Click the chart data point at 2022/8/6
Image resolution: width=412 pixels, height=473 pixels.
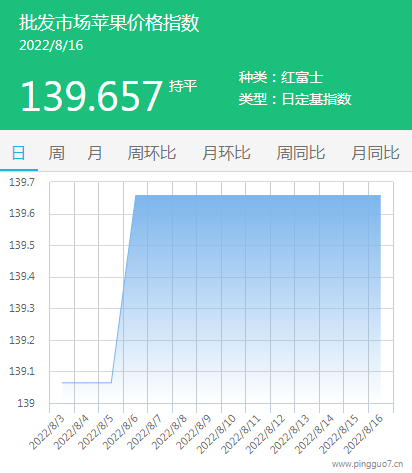pos(136,195)
